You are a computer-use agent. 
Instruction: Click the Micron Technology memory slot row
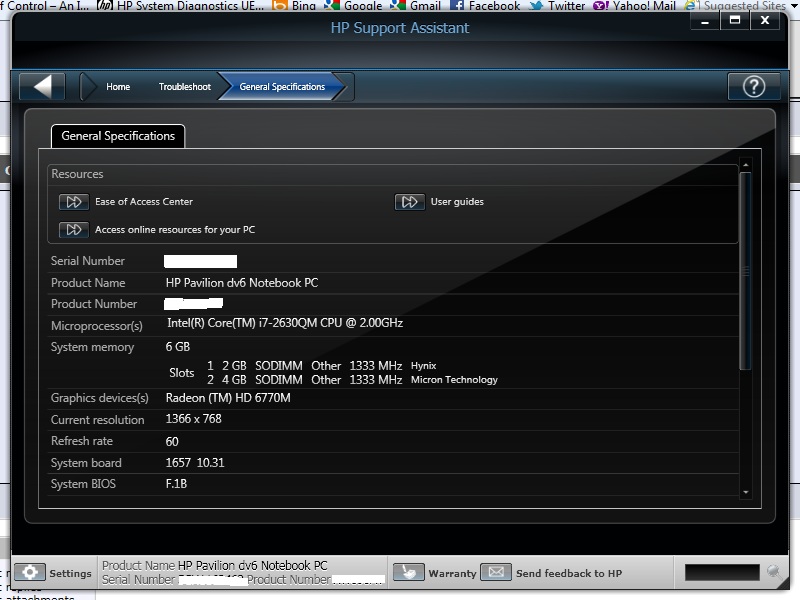point(352,380)
